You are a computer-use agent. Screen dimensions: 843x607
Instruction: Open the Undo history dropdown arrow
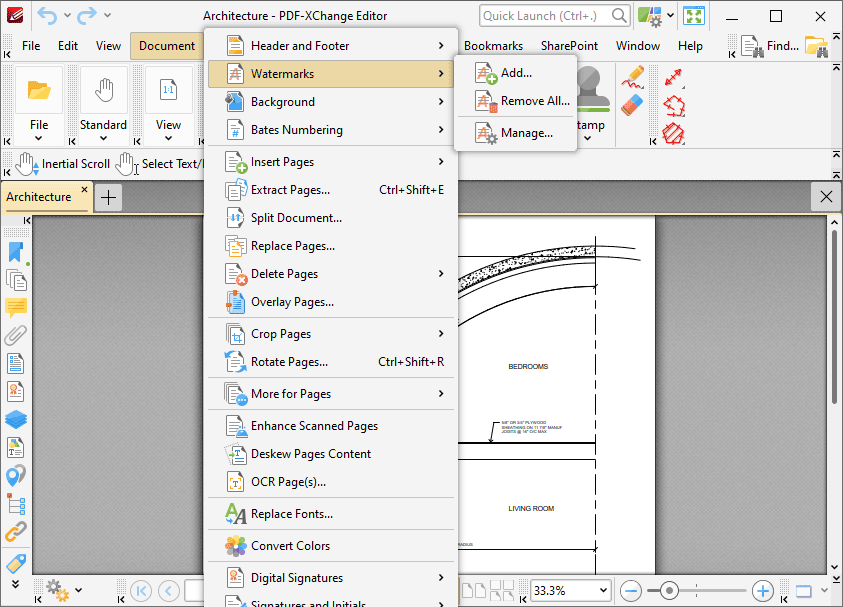coord(67,15)
